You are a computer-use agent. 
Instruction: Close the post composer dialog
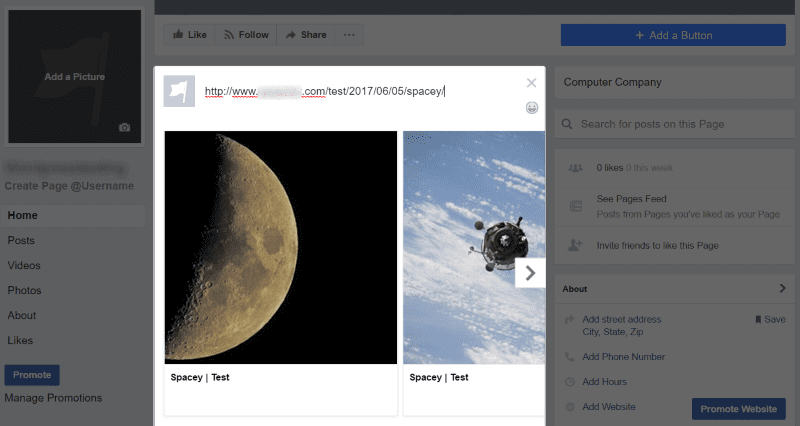point(531,83)
